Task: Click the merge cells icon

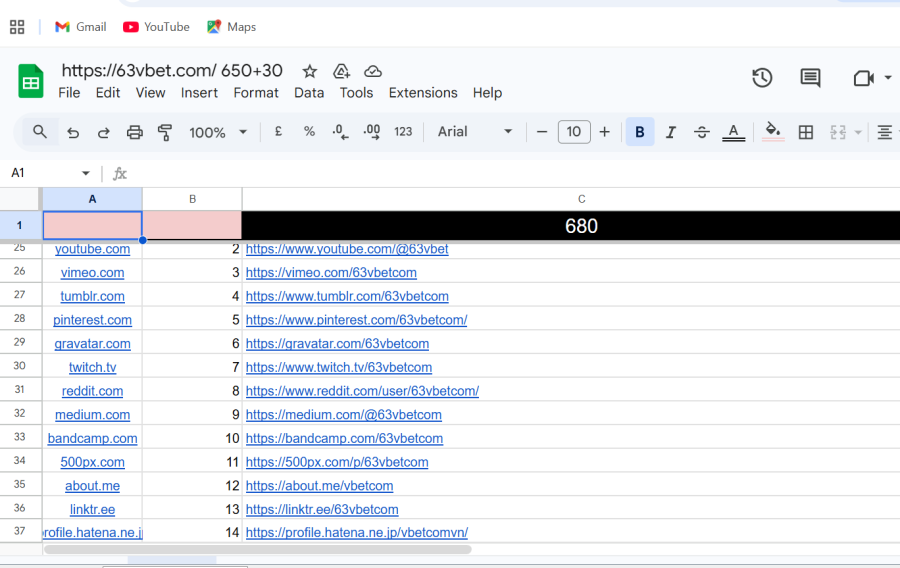Action: 838,133
